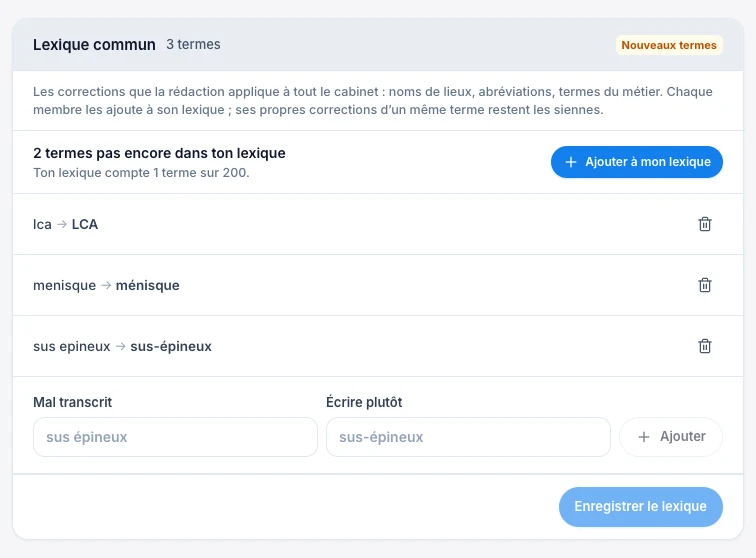Select the Lexique commun heading
Screen dimensions: 756x558
[94, 45]
